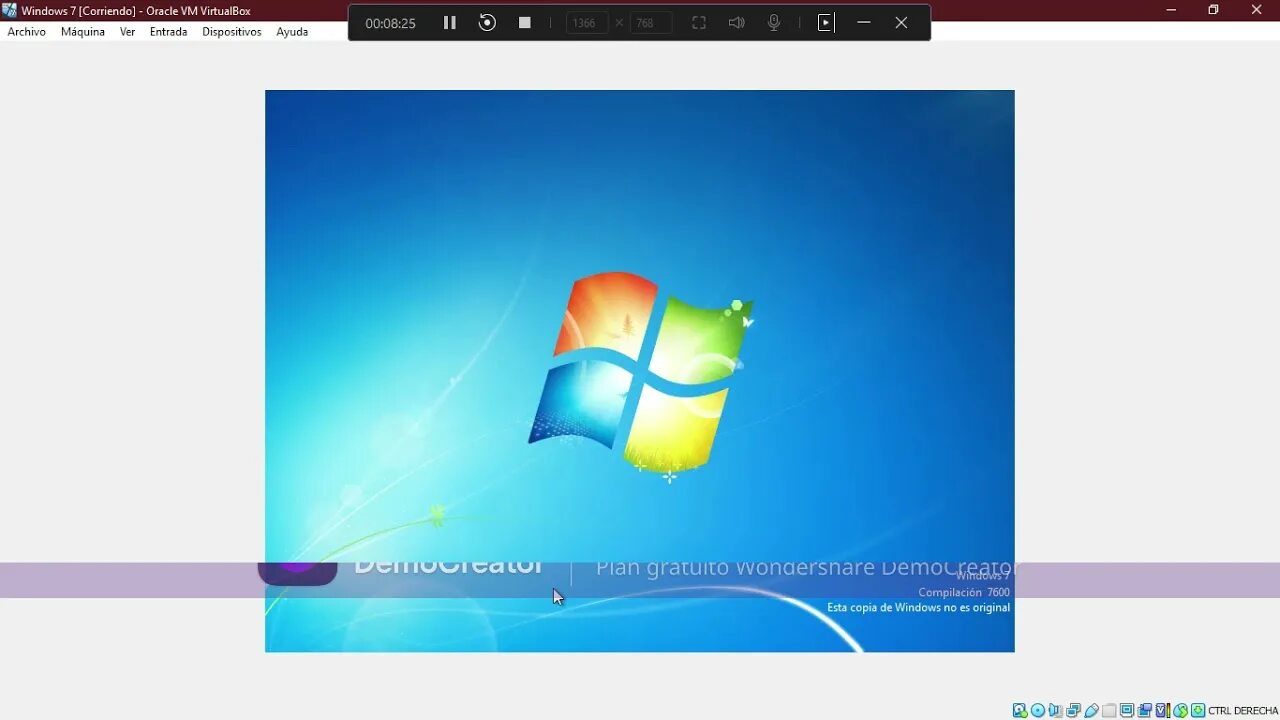
Task: Stop the recording with the square button
Action: point(524,22)
